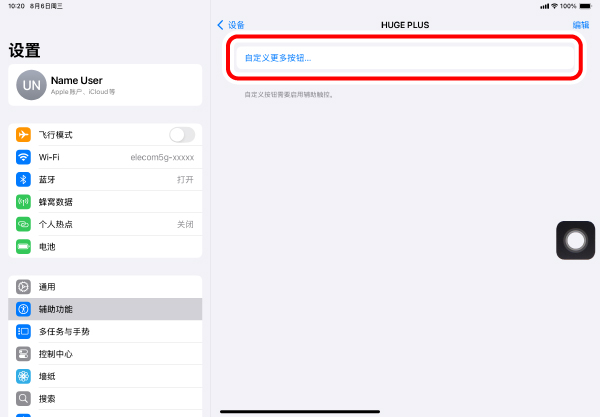Screen dimensions: 600x419
Task: Tap the Airplane Mode icon
Action: (24, 135)
